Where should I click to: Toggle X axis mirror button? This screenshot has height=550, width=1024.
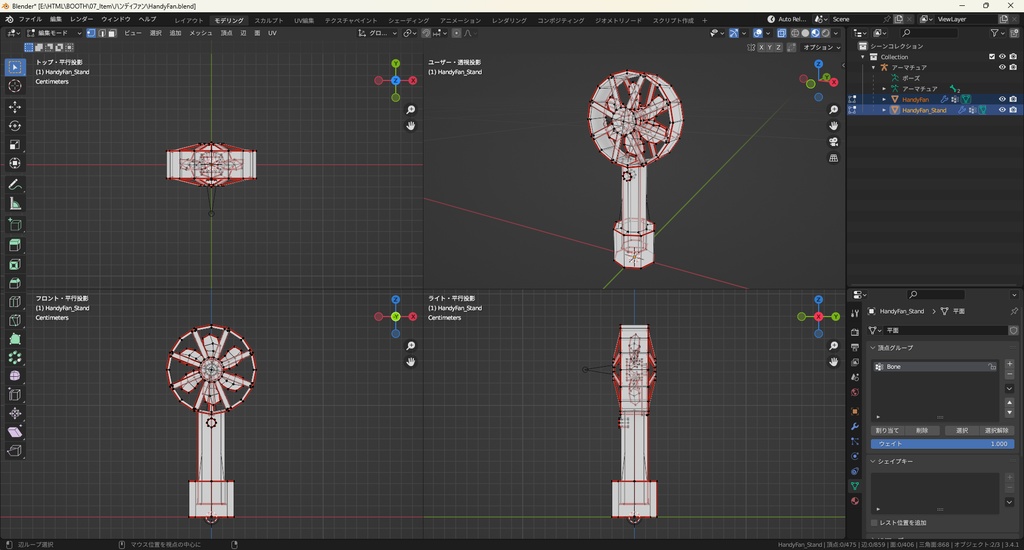click(761, 48)
